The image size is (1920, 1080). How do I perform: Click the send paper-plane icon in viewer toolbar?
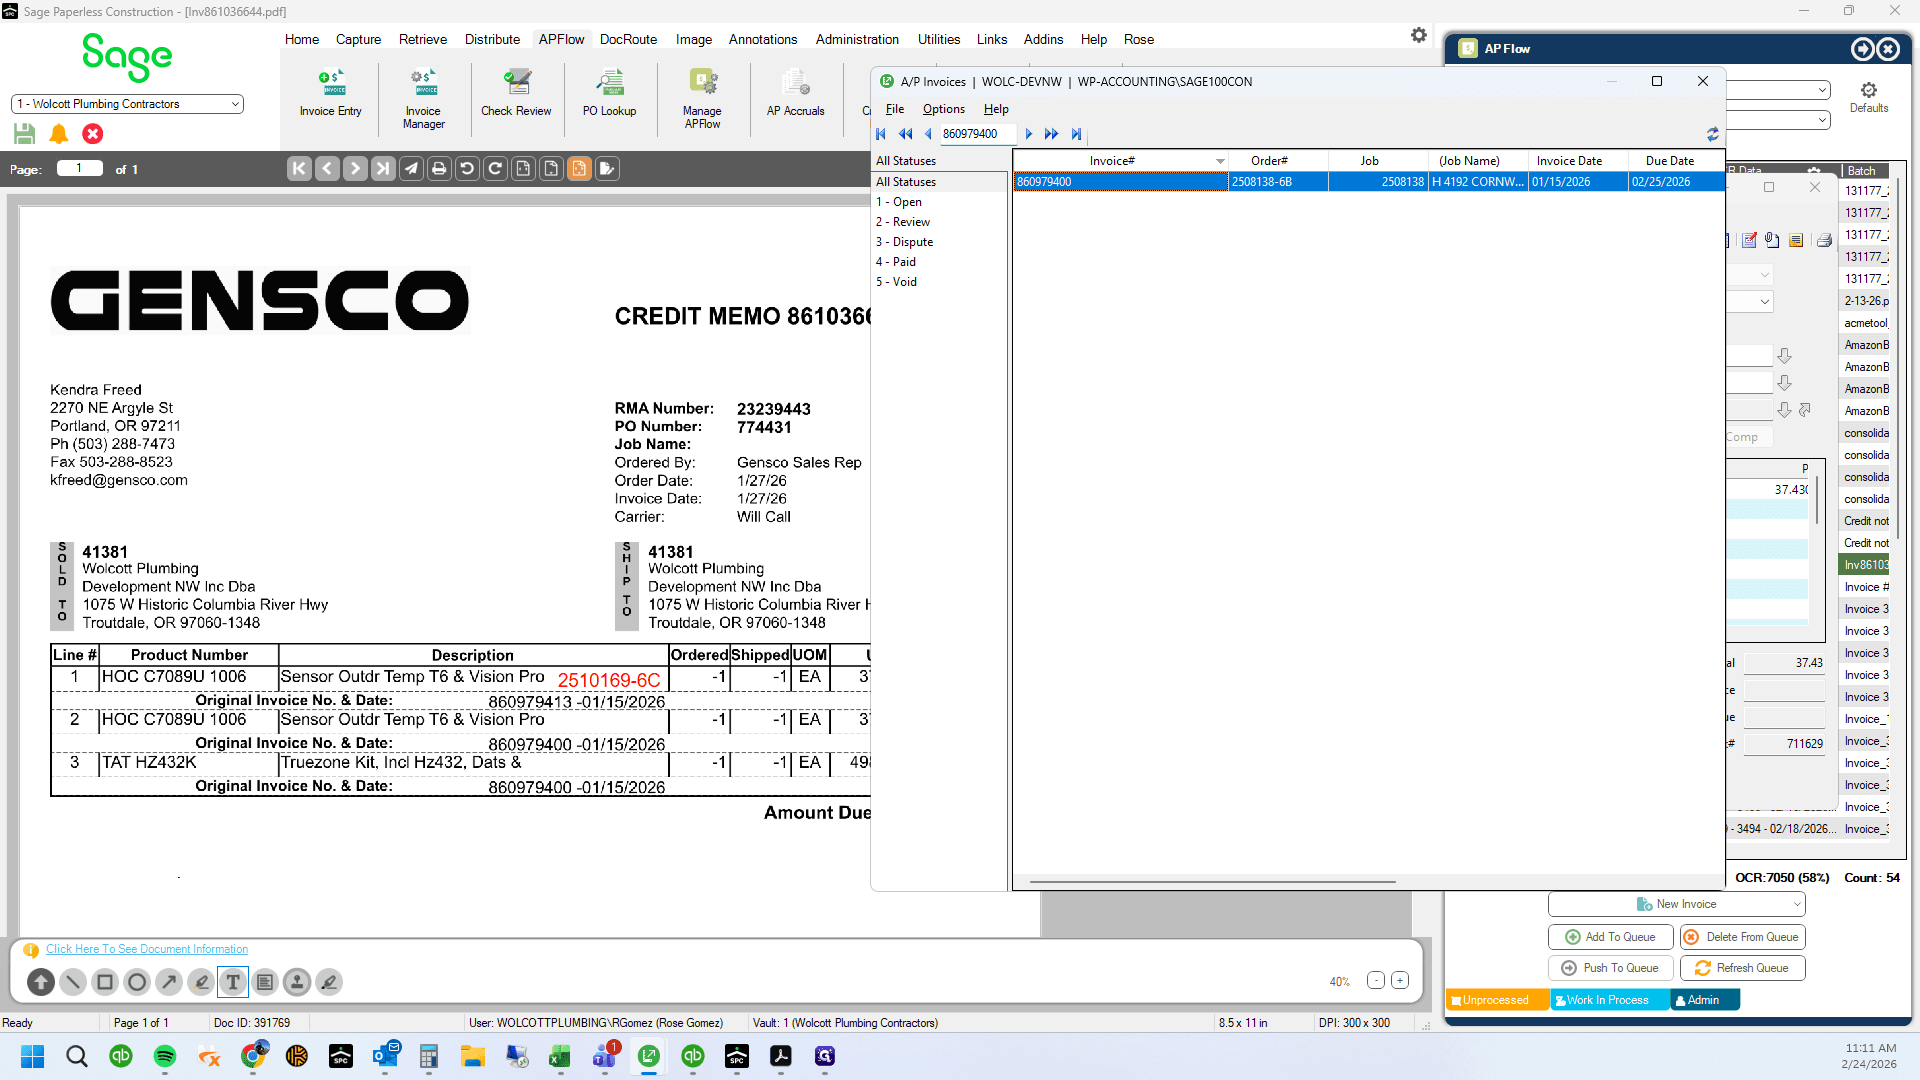pos(411,169)
